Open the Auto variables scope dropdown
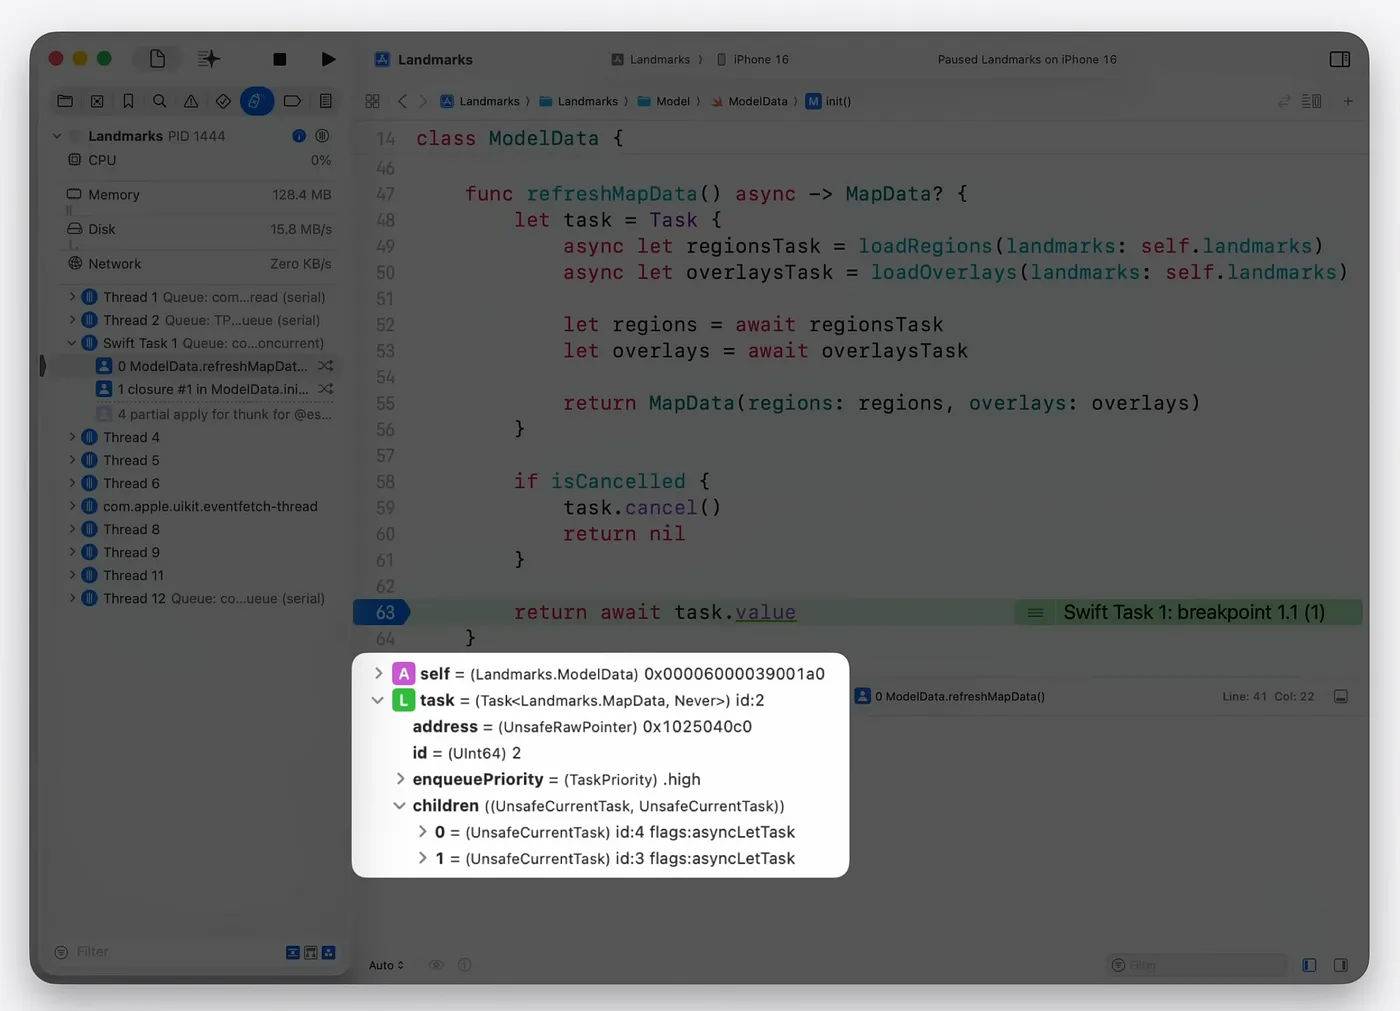Screen dimensions: 1400x1011 tap(387, 965)
